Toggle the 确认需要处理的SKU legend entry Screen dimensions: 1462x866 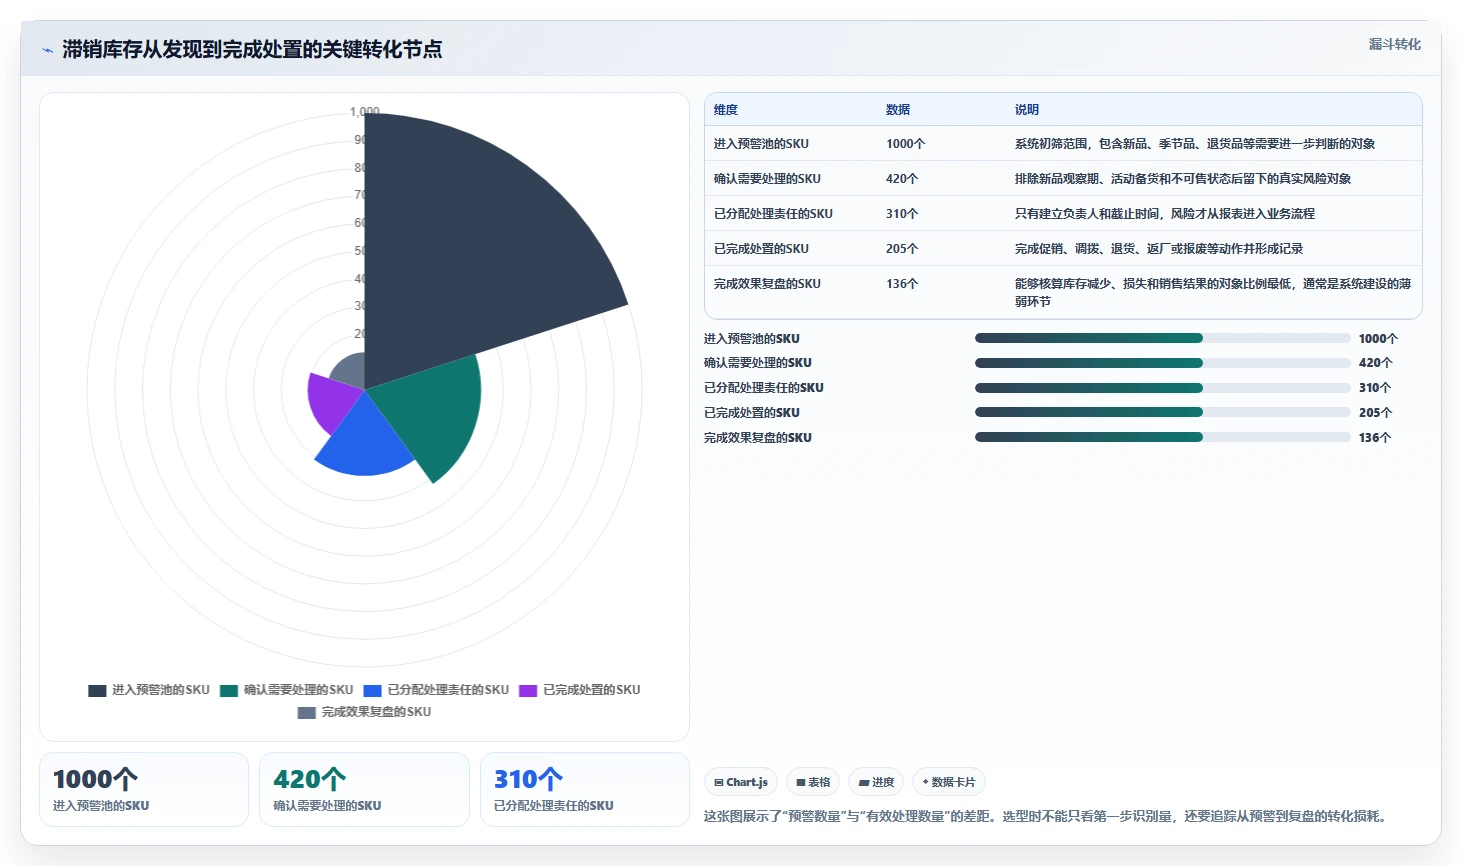coord(287,690)
